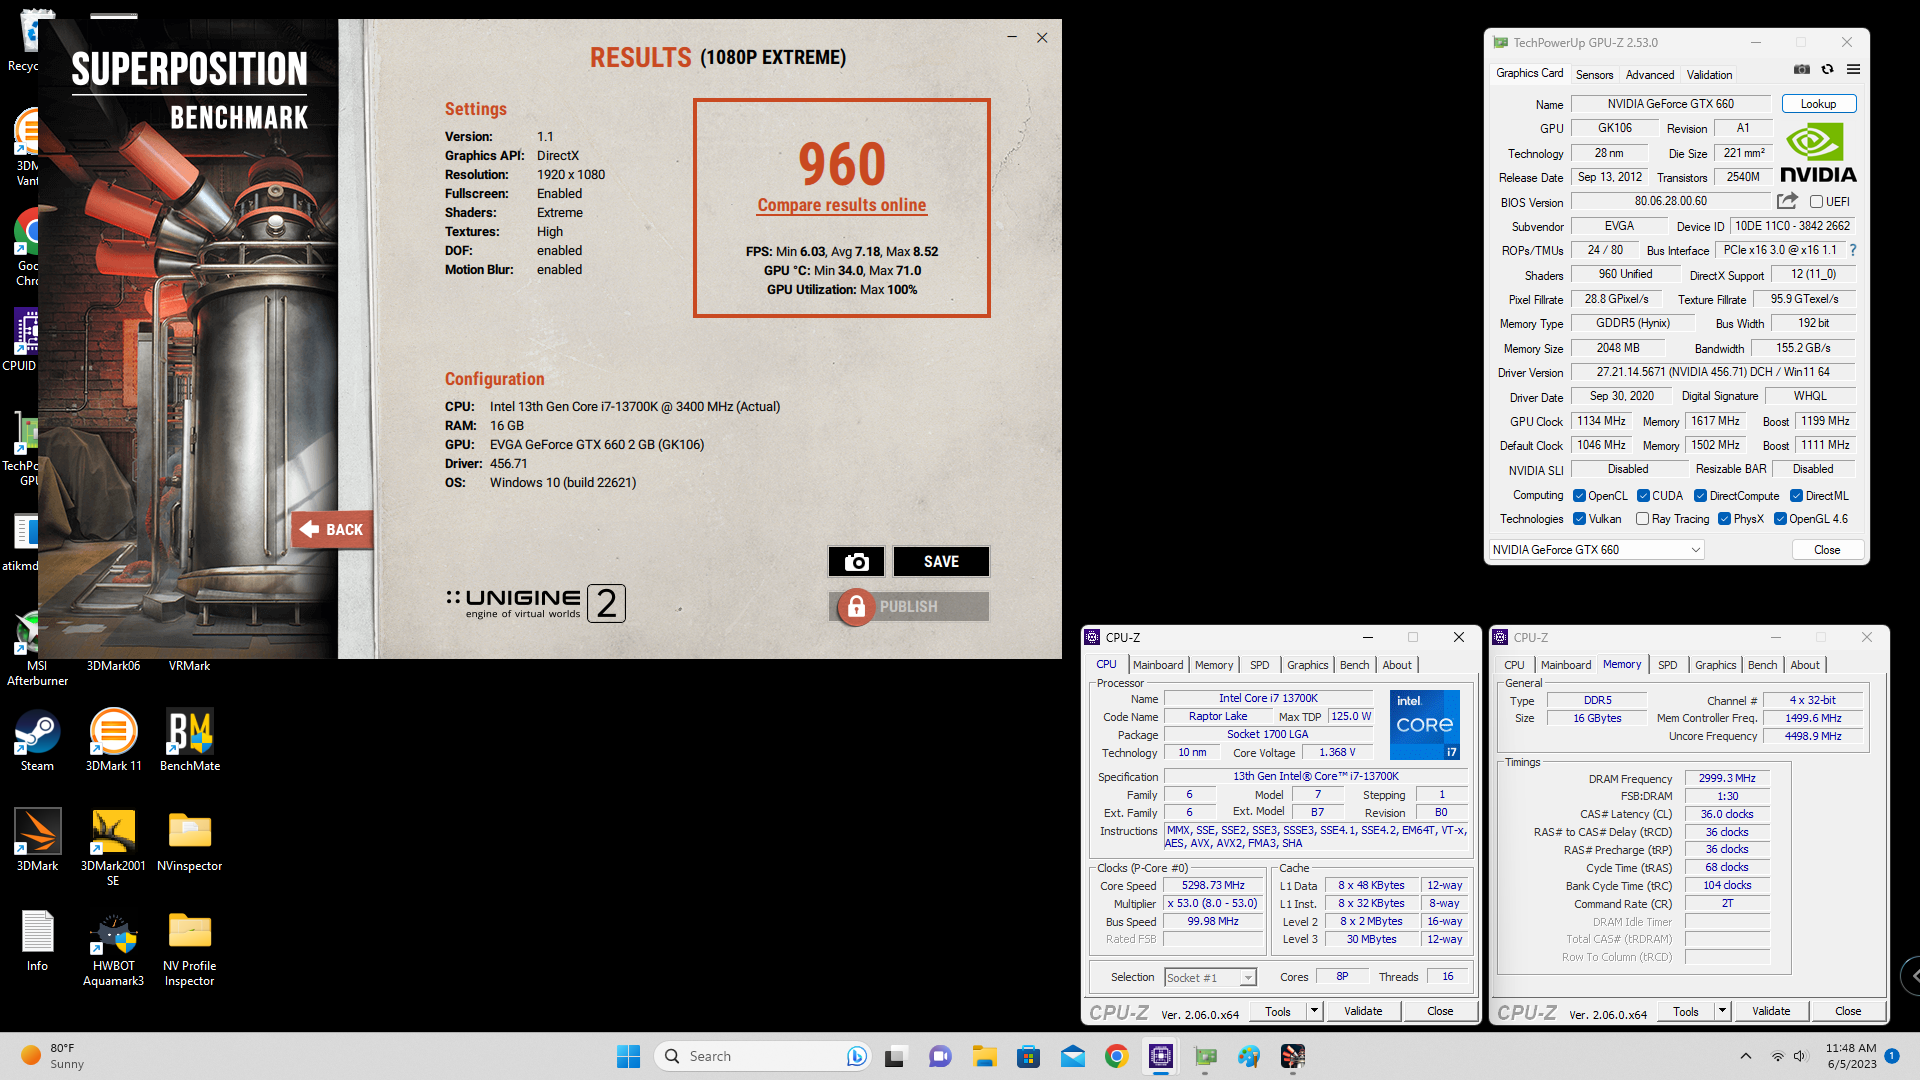Open the Info text file icon

(37, 941)
